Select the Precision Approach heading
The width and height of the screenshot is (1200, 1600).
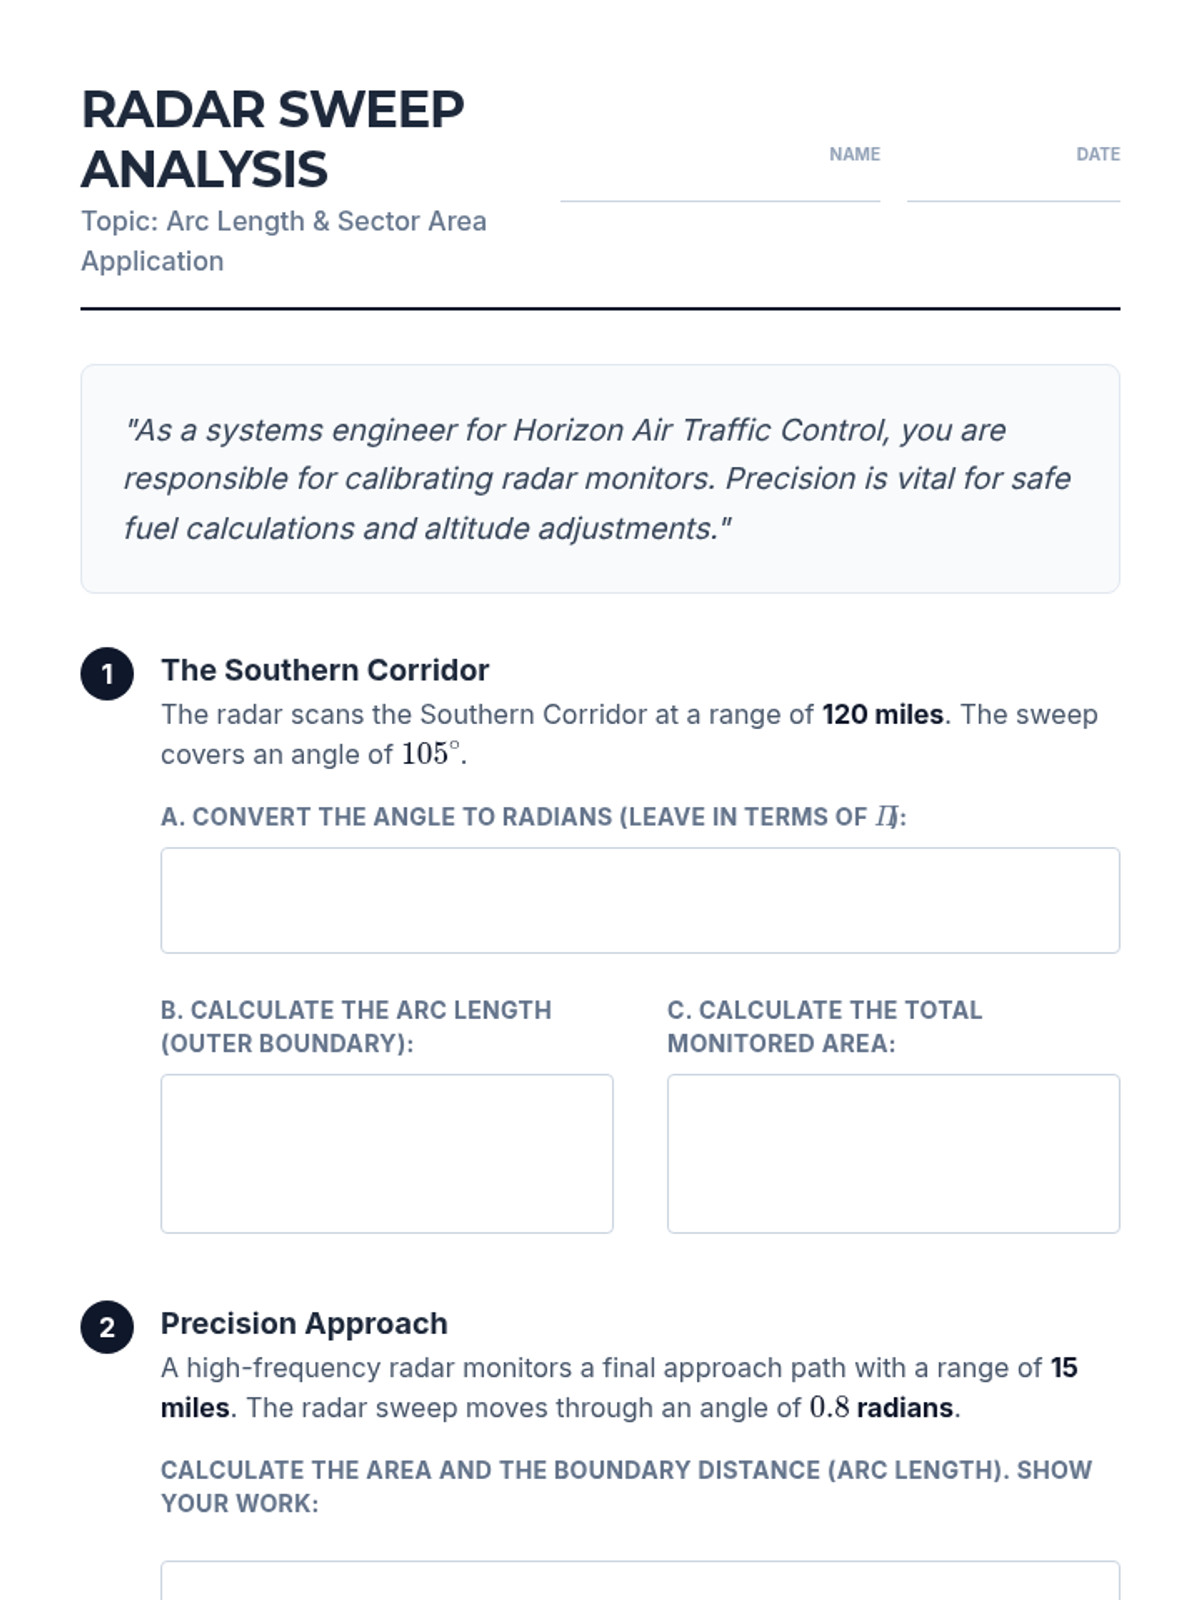[x=304, y=1323]
